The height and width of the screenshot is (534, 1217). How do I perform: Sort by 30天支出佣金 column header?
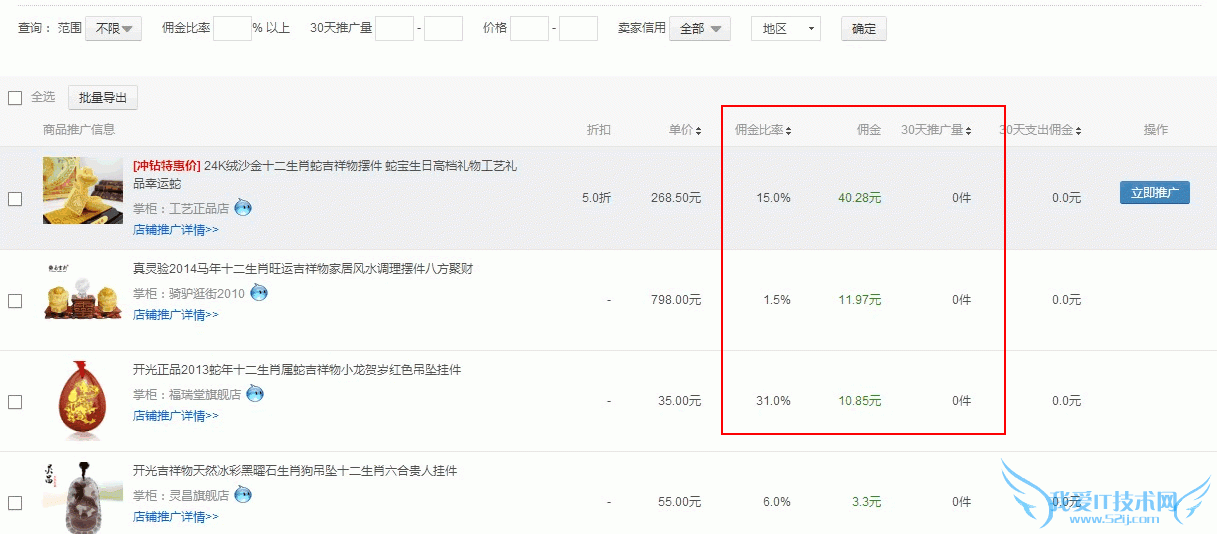[x=1040, y=130]
